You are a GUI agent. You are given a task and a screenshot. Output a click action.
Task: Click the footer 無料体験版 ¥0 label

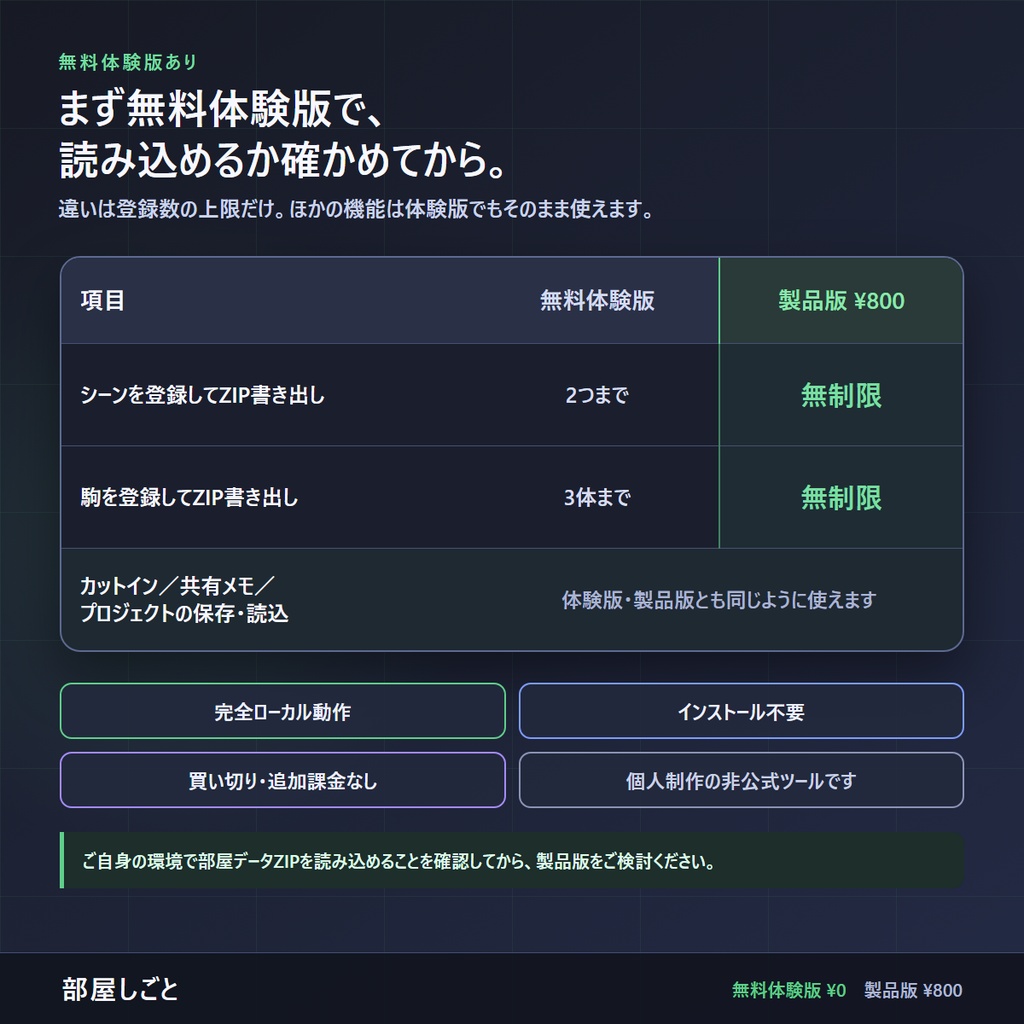point(789,990)
